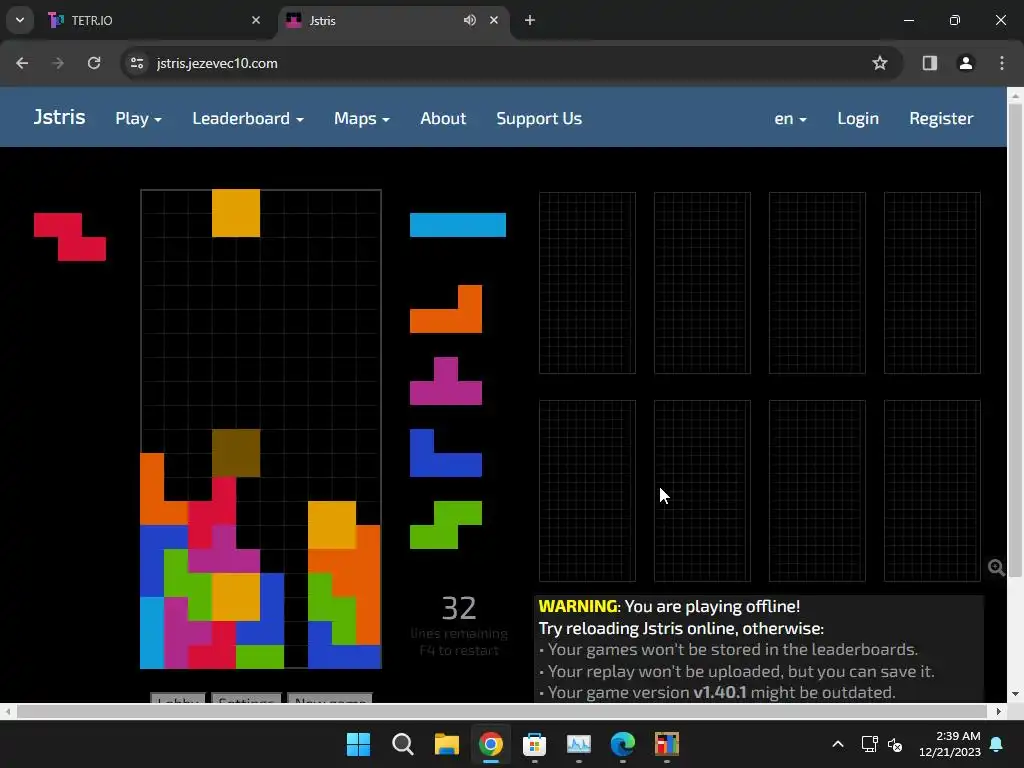1024x768 pixels.
Task: Click the scroll right arrow
Action: point(999,711)
